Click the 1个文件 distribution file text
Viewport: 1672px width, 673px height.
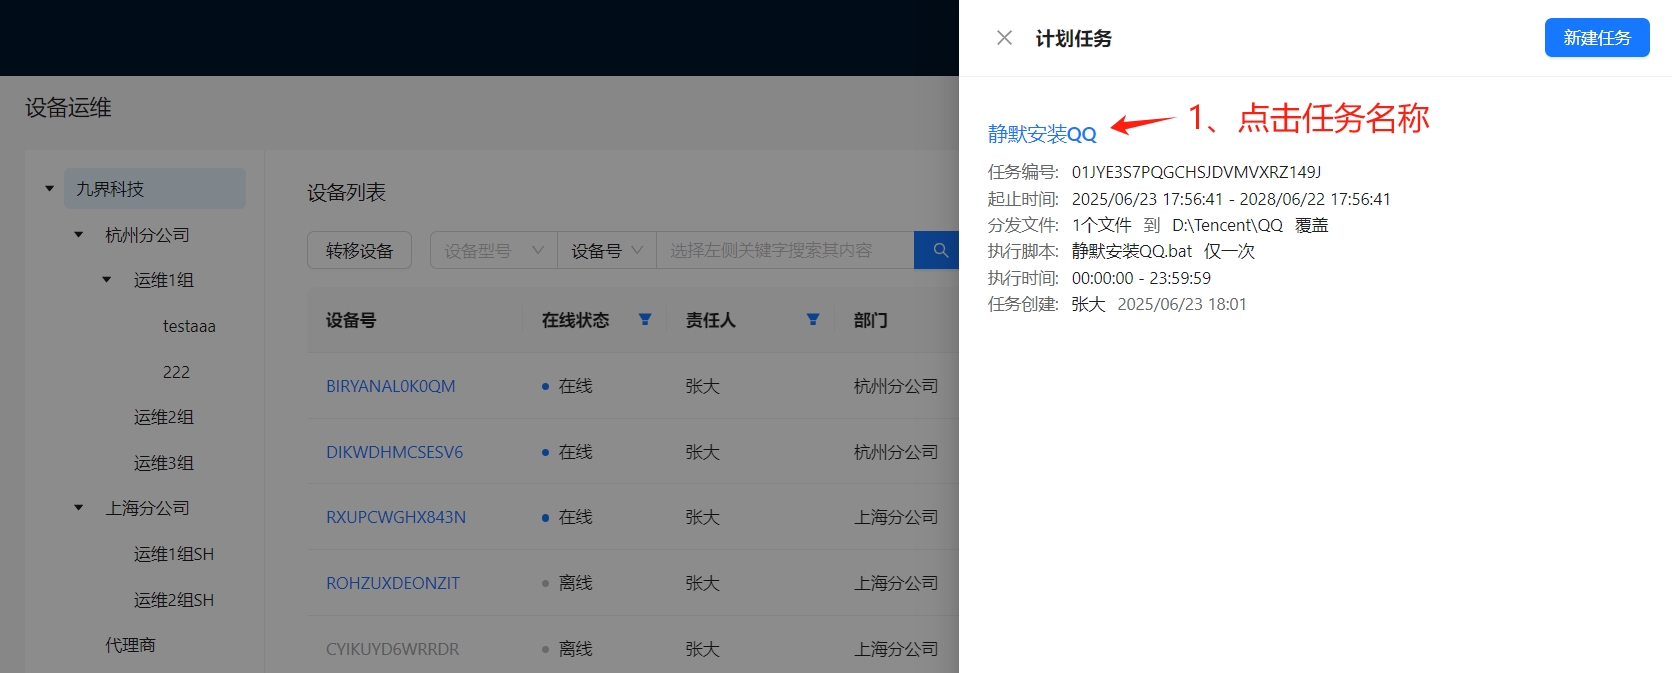(1101, 225)
